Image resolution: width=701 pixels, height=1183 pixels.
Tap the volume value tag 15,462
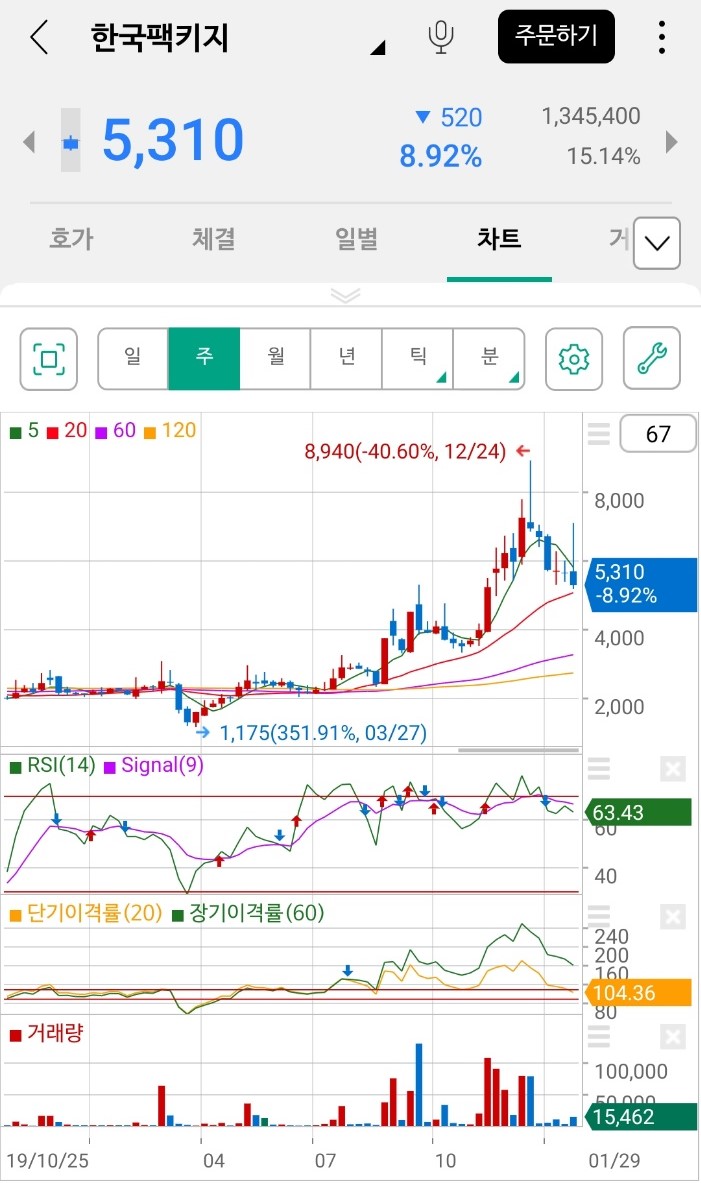click(642, 1117)
